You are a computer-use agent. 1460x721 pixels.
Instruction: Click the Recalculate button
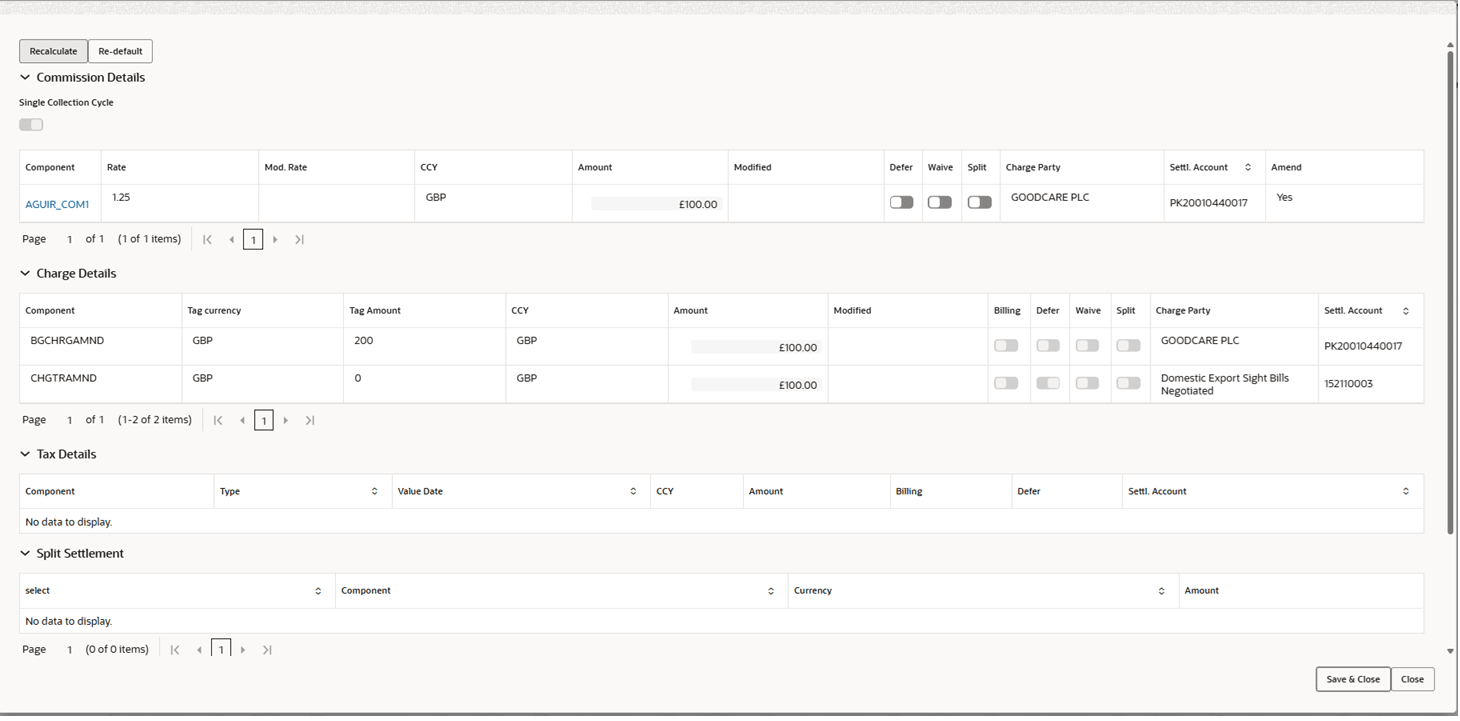[53, 51]
